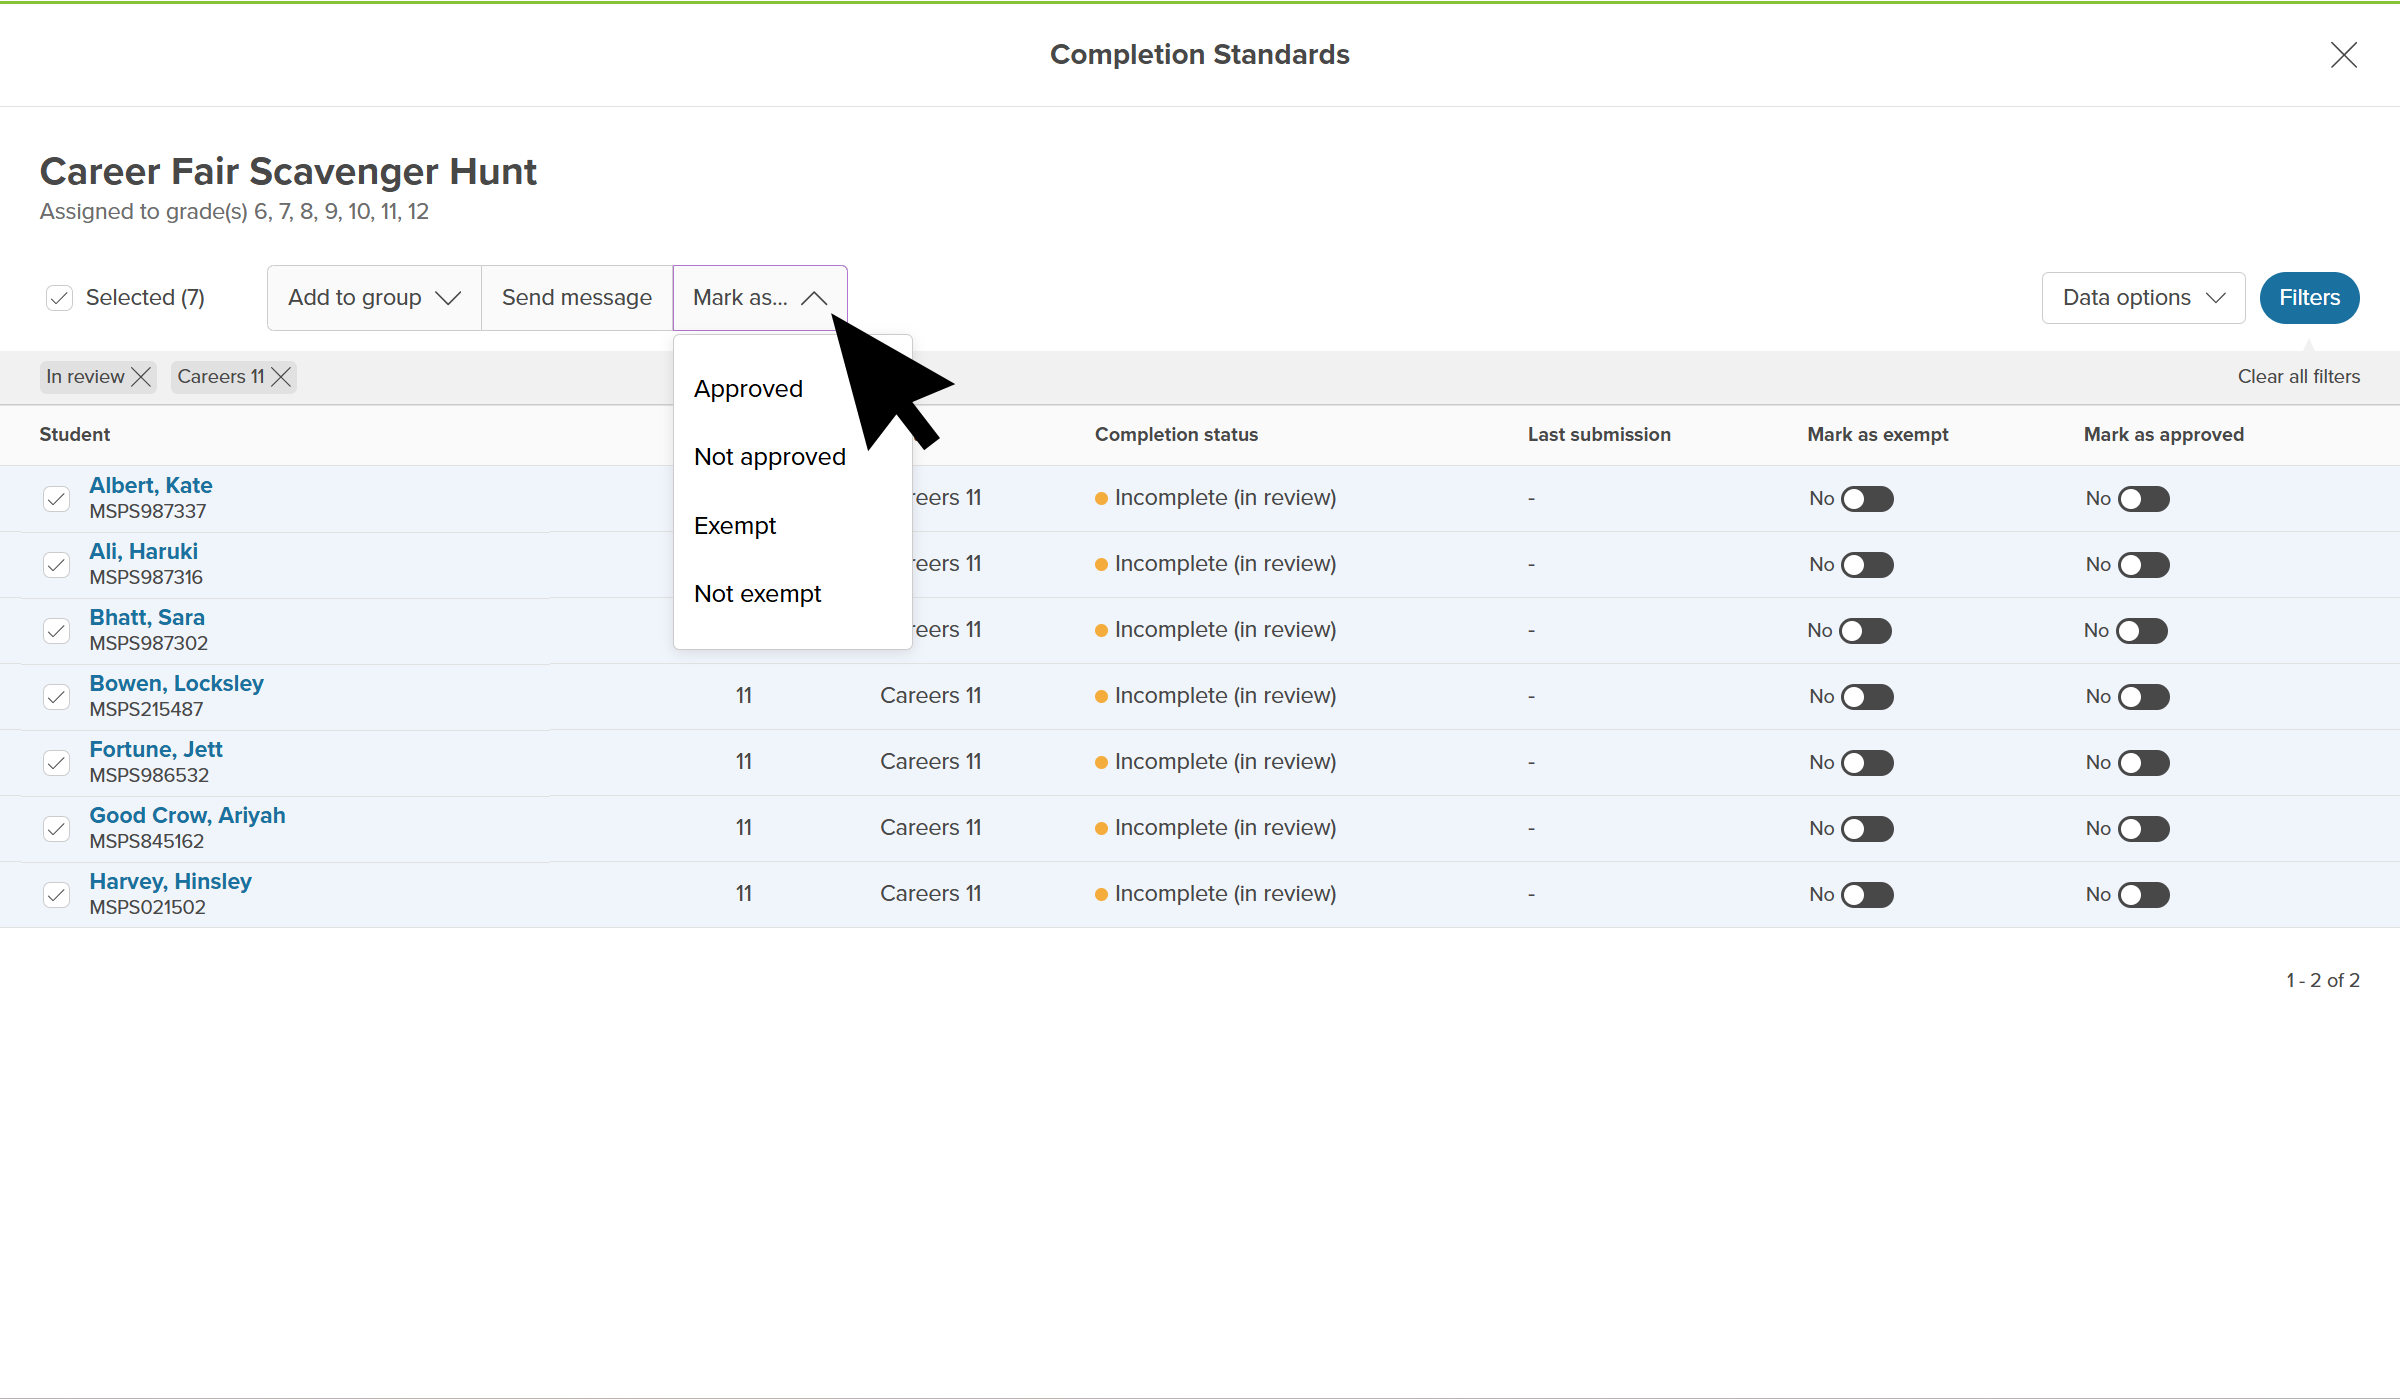Select Not exempt menu option
The height and width of the screenshot is (1399, 2400).
(x=757, y=594)
